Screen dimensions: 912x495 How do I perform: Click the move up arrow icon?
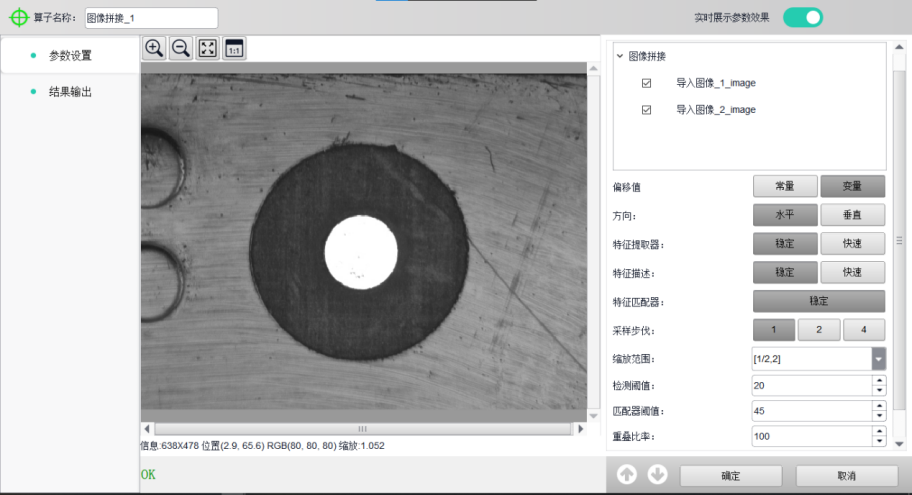[x=627, y=475]
